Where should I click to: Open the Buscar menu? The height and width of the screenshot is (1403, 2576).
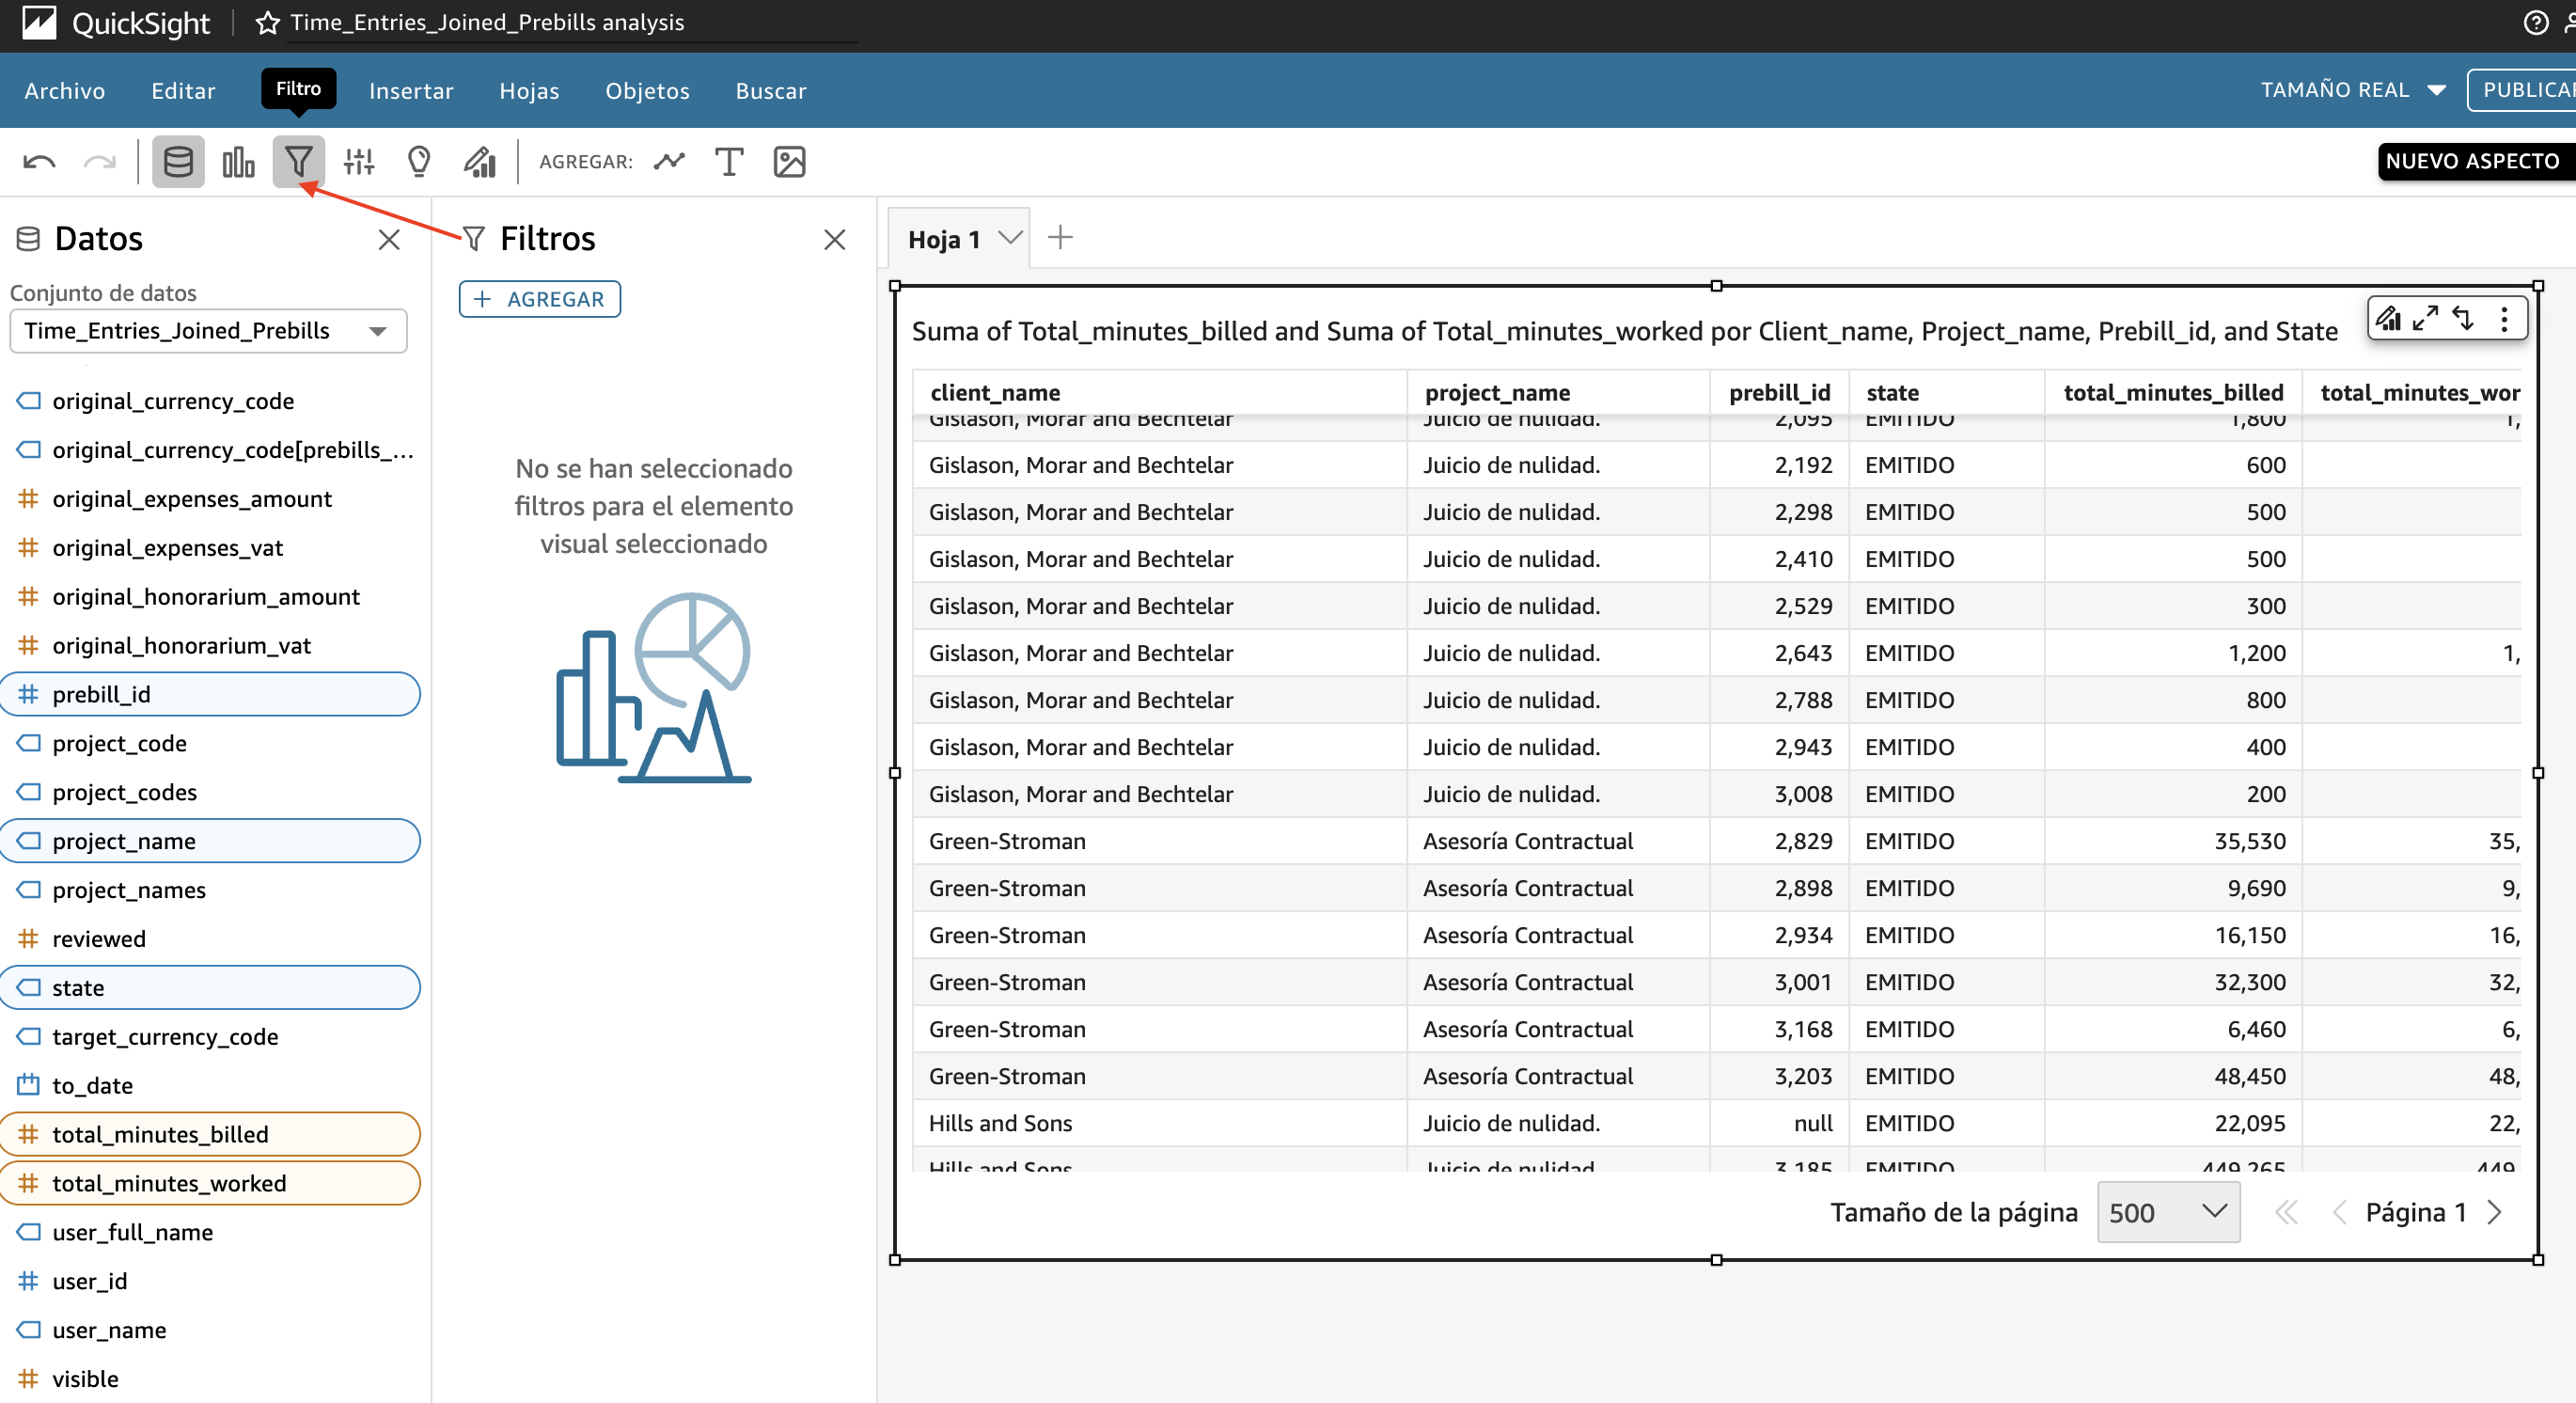(770, 91)
